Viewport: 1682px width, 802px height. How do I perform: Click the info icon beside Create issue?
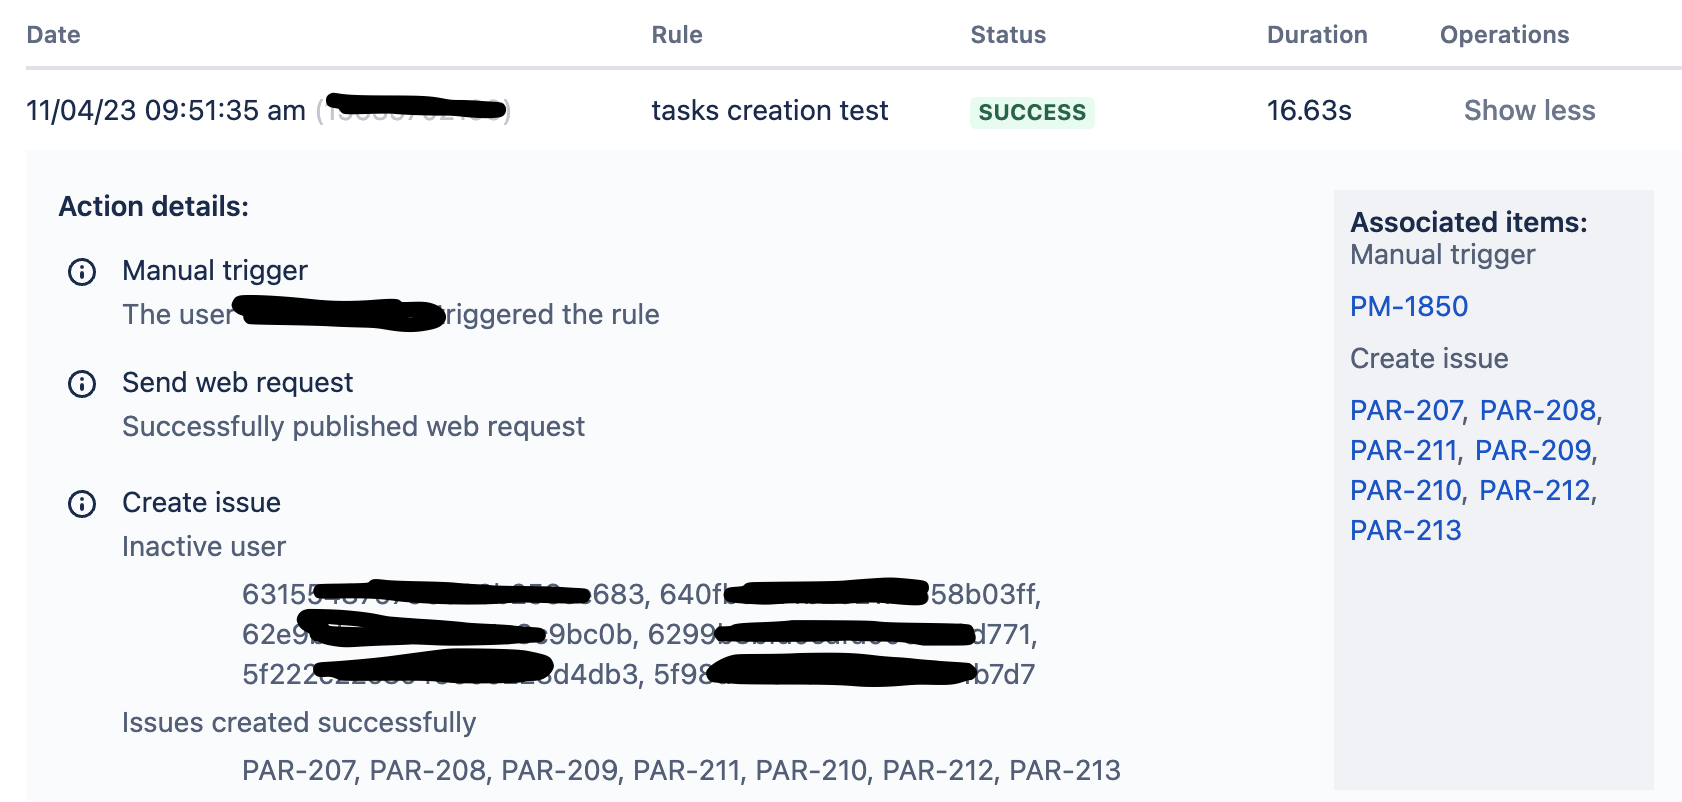click(x=82, y=504)
